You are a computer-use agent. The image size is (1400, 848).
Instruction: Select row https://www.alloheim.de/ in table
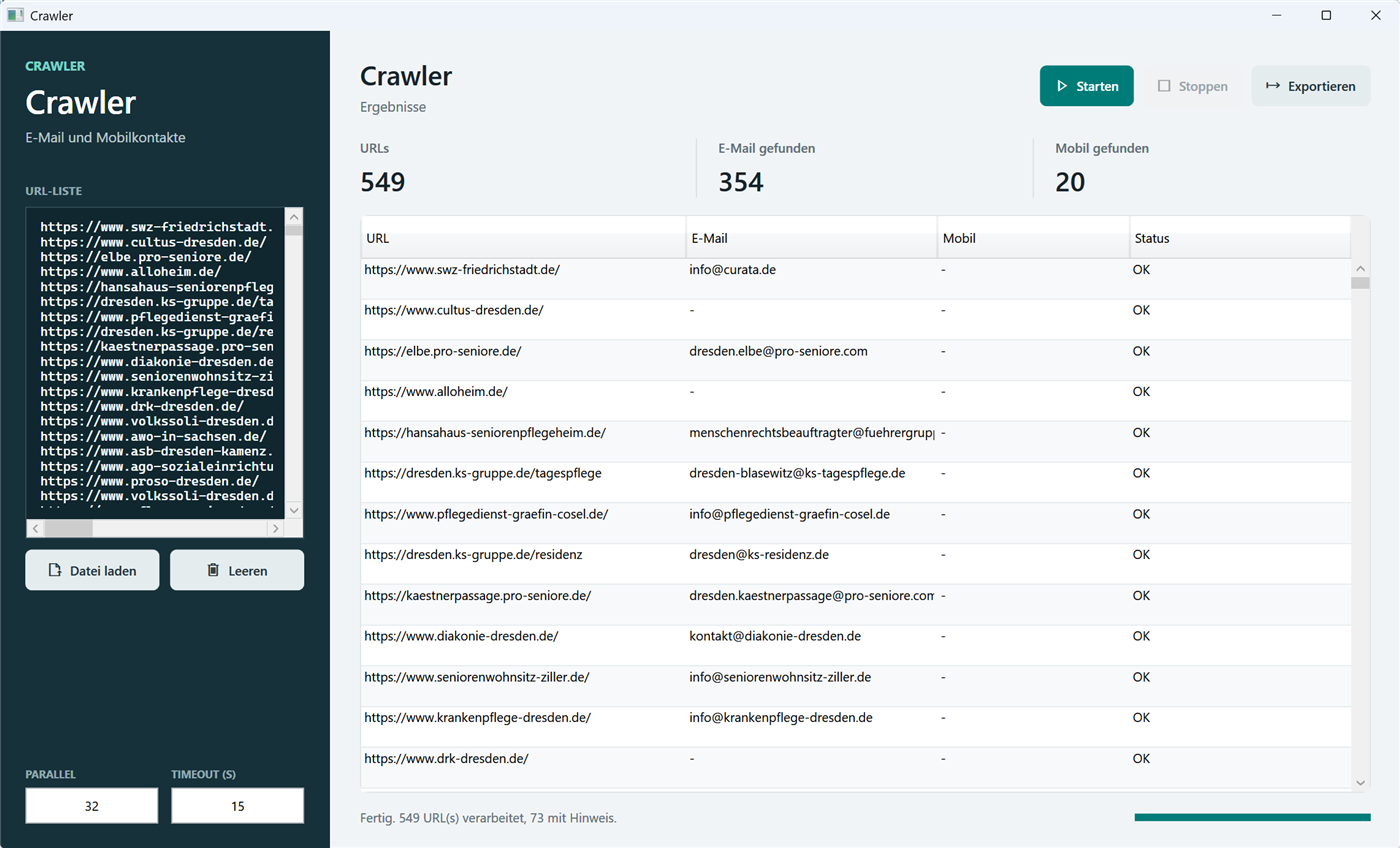coord(855,401)
